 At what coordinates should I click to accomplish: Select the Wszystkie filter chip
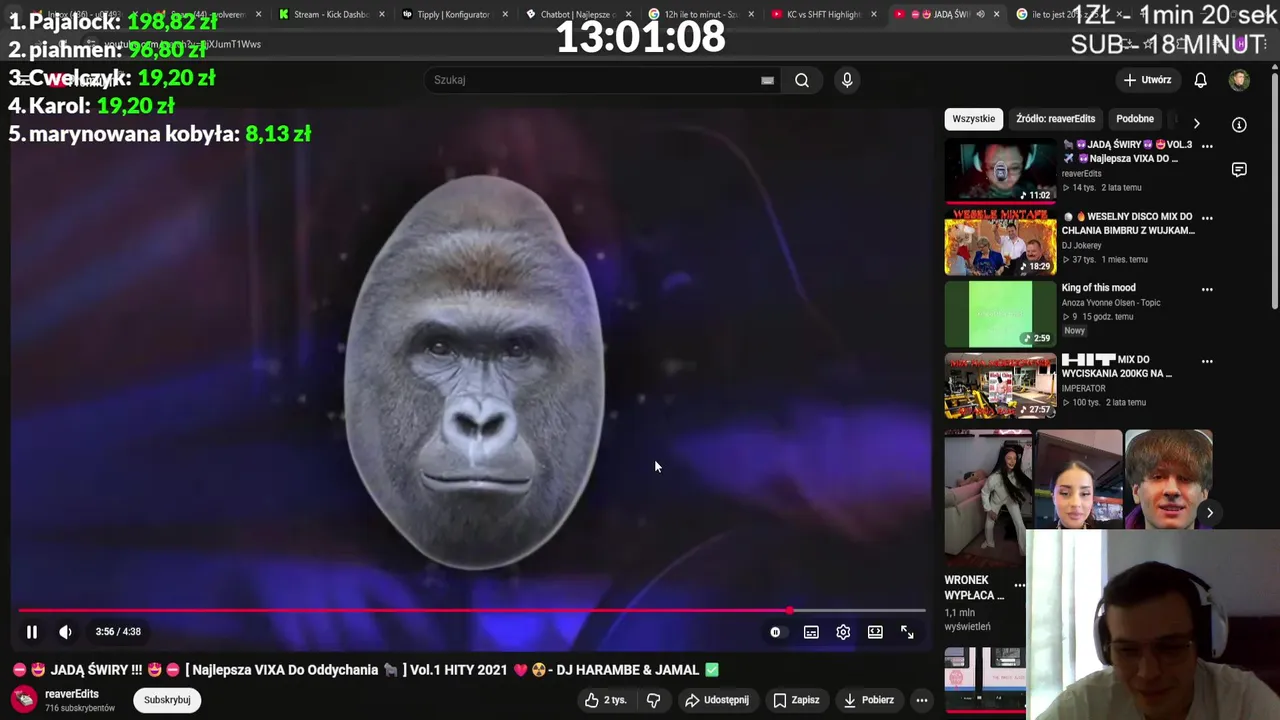pyautogui.click(x=974, y=118)
